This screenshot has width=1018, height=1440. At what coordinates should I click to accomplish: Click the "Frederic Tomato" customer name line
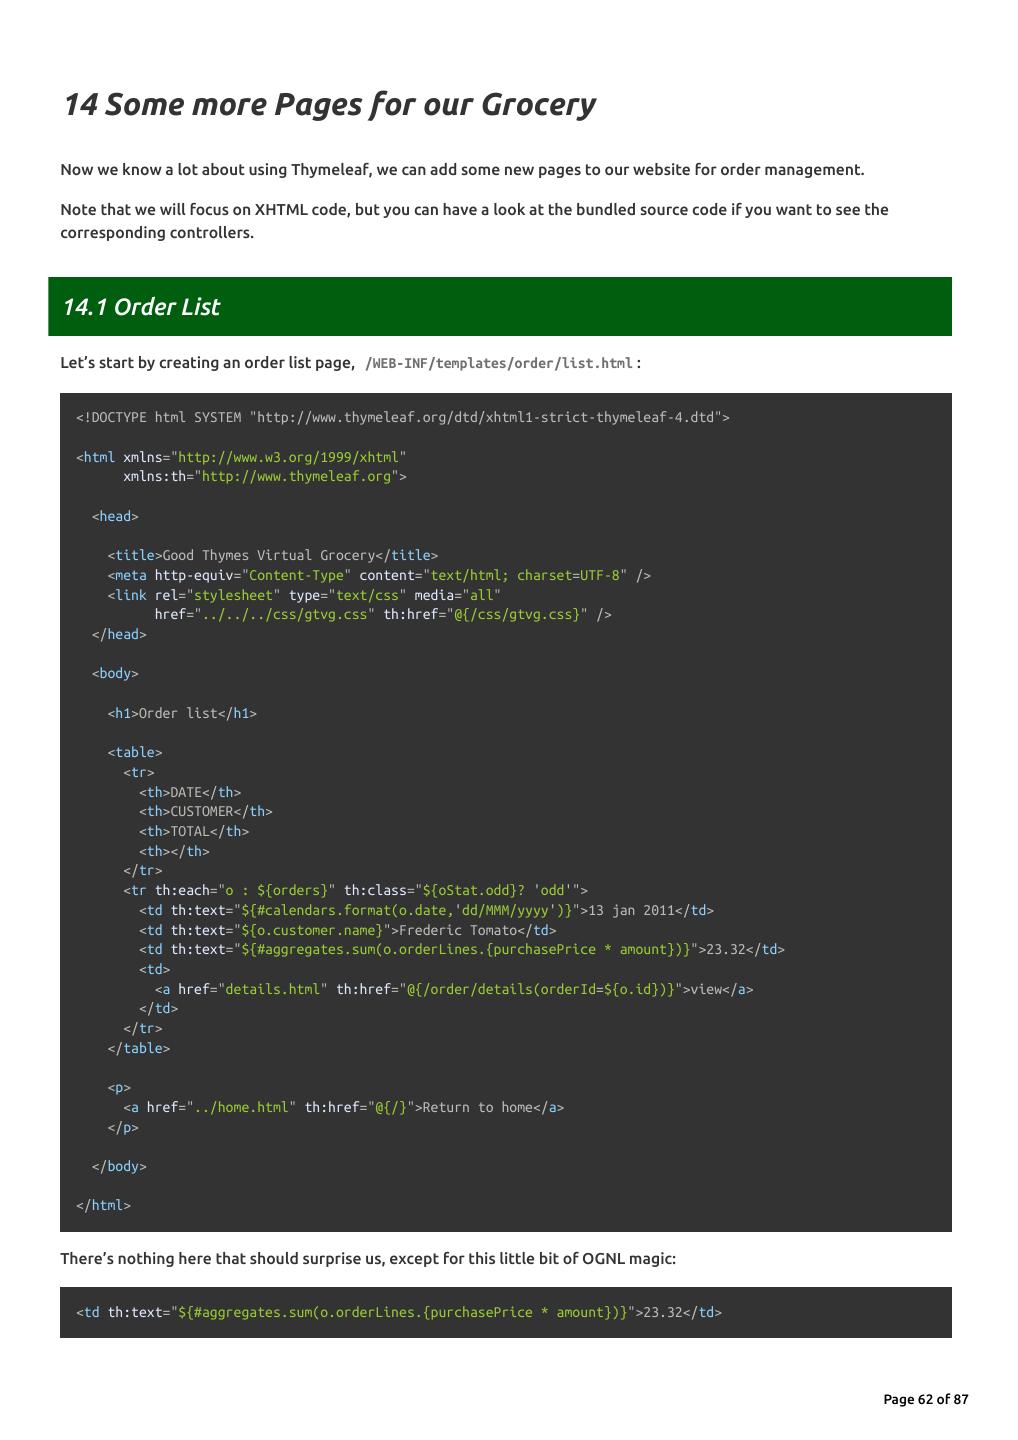click(x=347, y=930)
